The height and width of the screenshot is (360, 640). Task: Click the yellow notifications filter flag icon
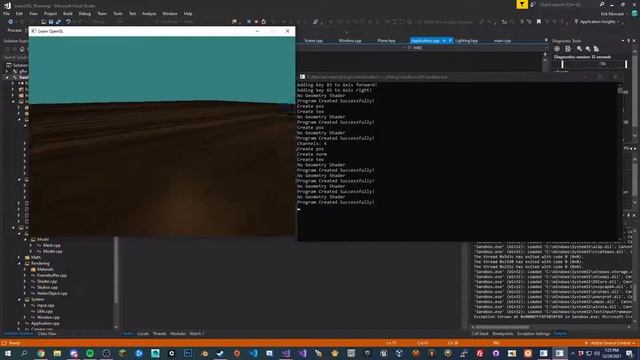[522, 4]
